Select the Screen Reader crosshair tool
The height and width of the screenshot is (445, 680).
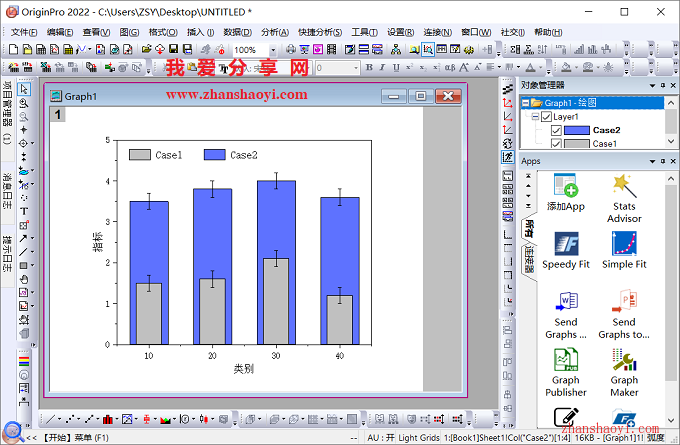tap(24, 130)
